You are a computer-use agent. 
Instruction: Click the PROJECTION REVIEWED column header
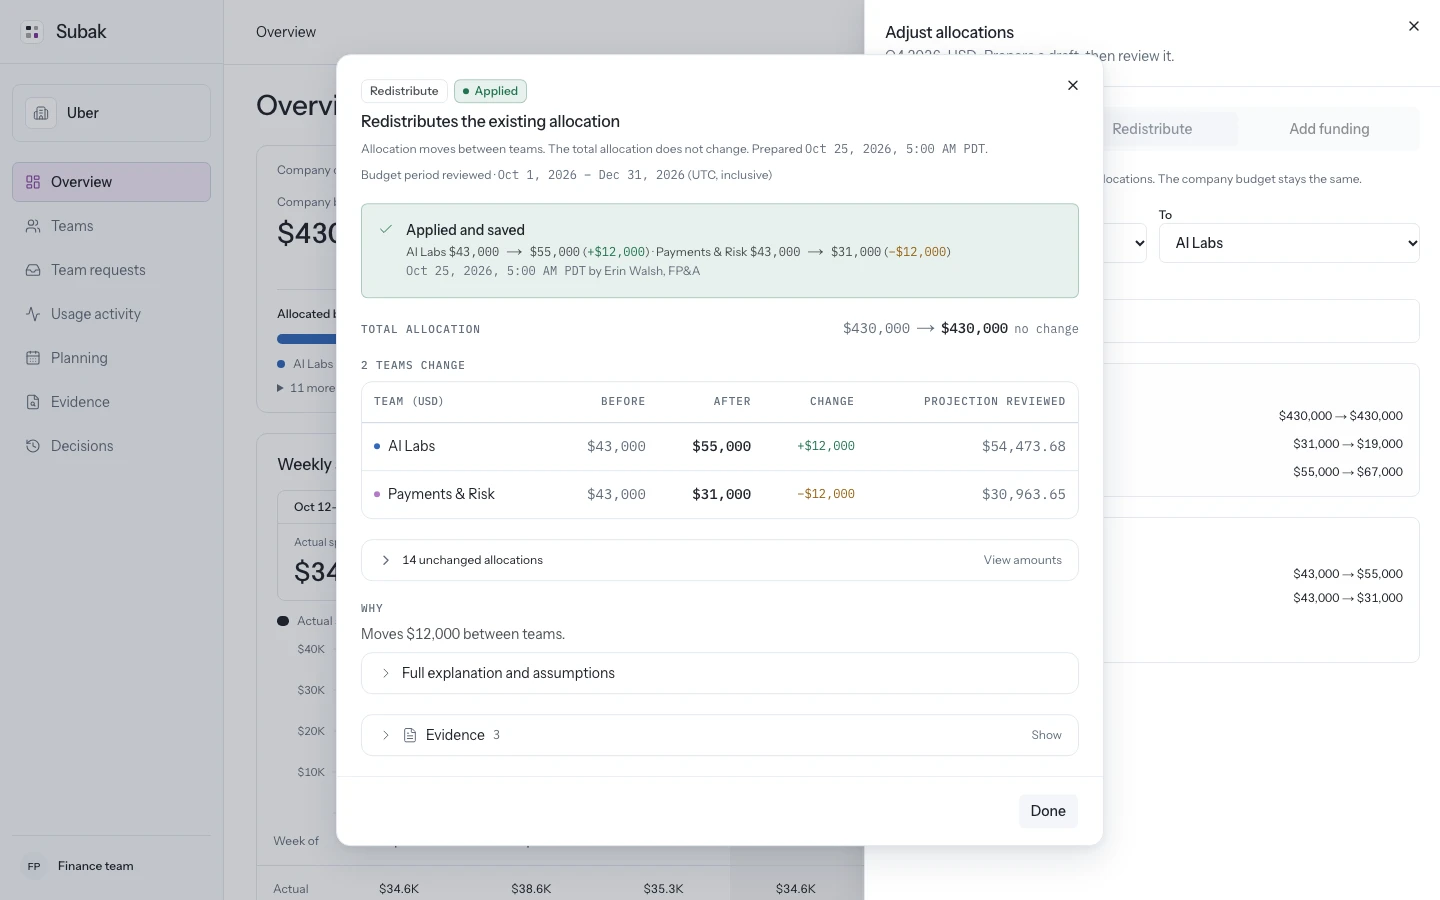(x=994, y=401)
